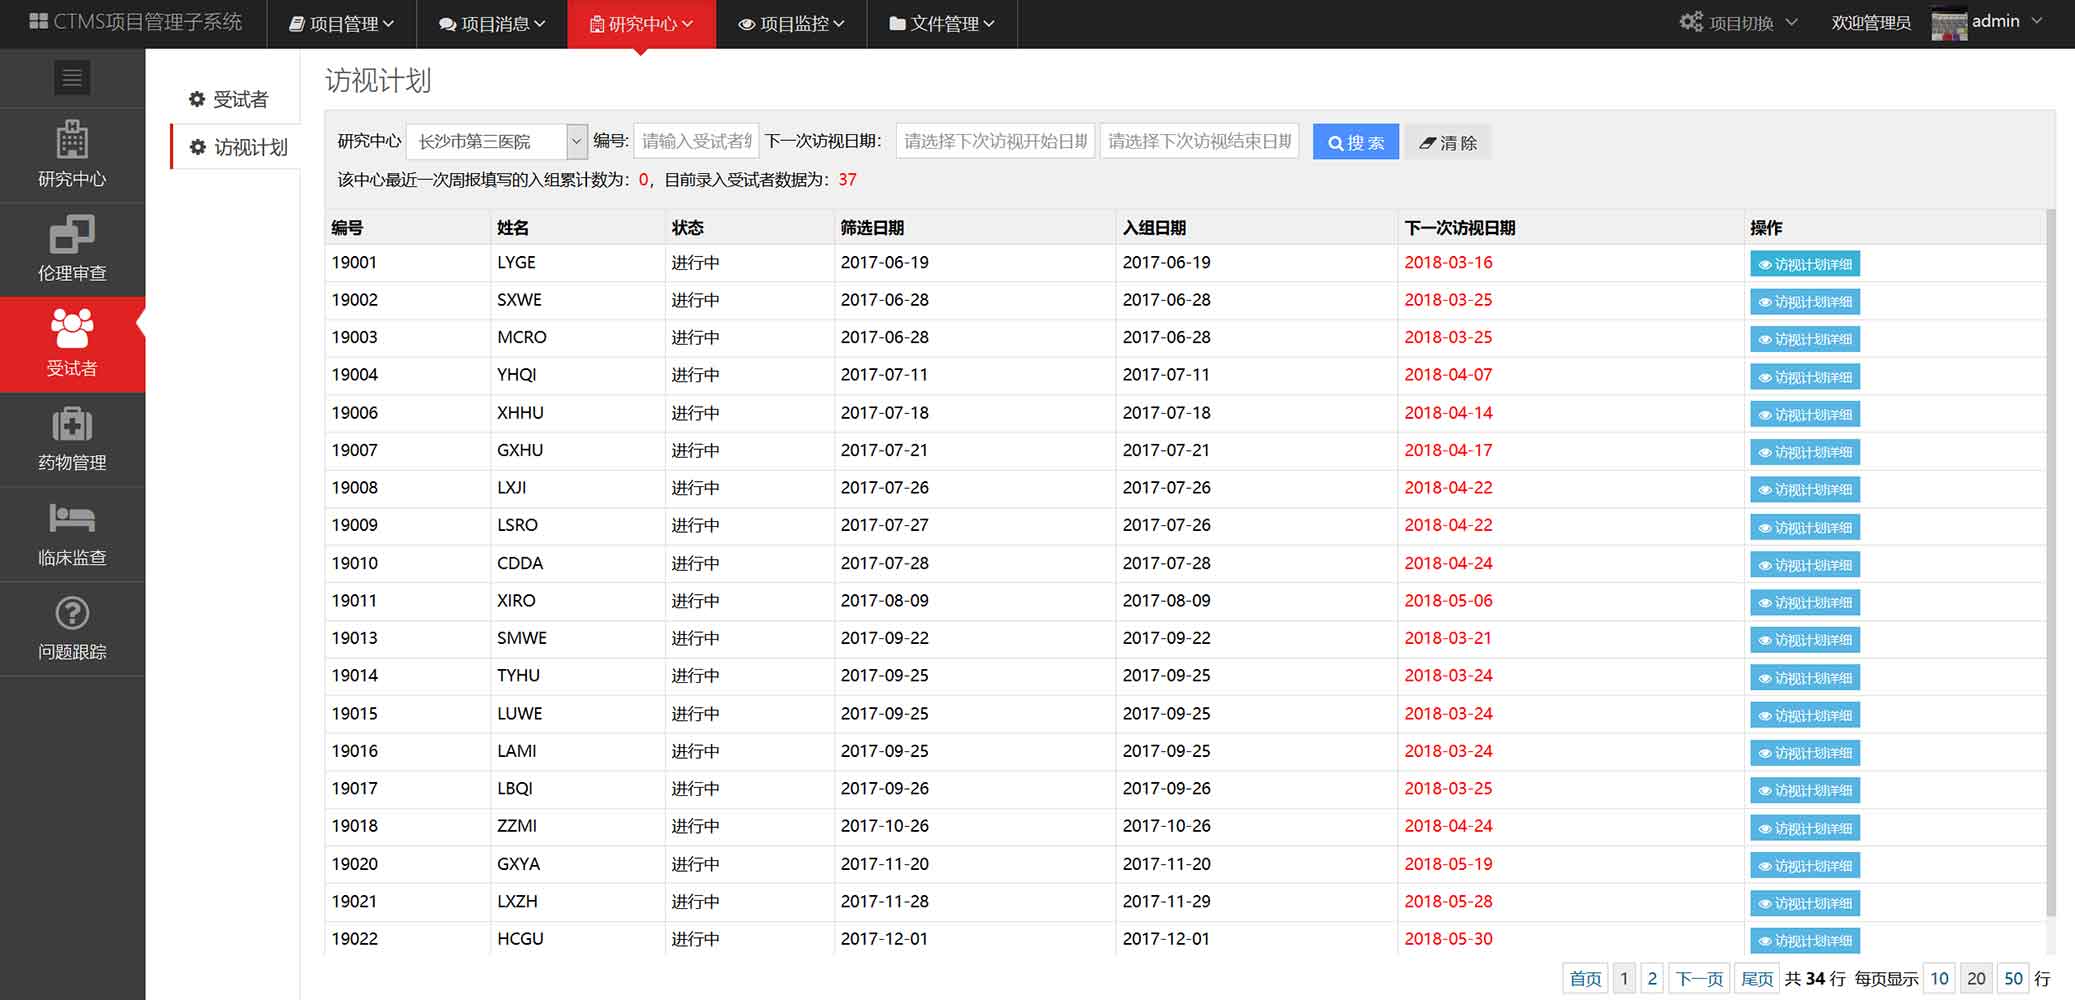Go to 尾页 last page
Screen dimensions: 2075x1000
tap(1757, 978)
